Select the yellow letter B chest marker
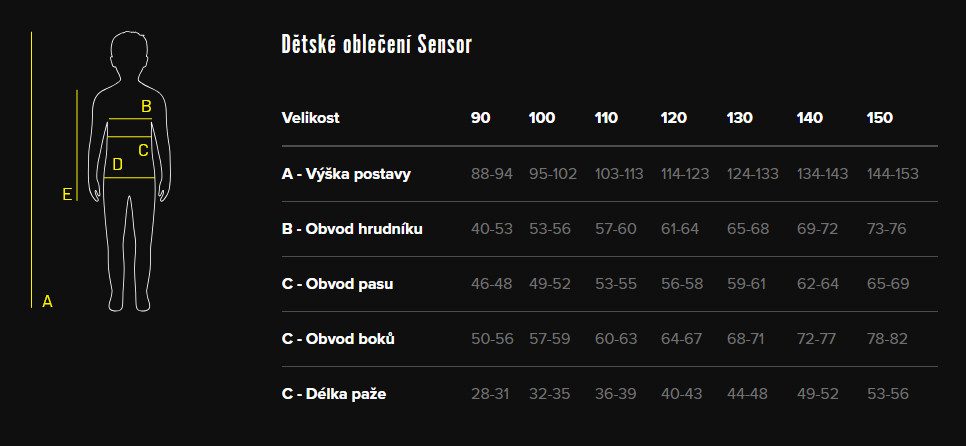Image resolution: width=966 pixels, height=446 pixels. [x=146, y=107]
